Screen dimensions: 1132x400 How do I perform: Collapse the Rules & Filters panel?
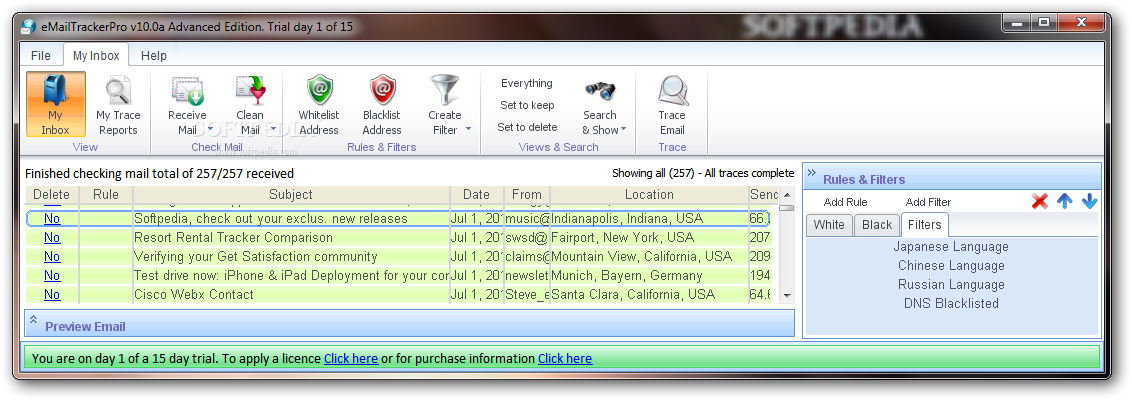(x=811, y=173)
